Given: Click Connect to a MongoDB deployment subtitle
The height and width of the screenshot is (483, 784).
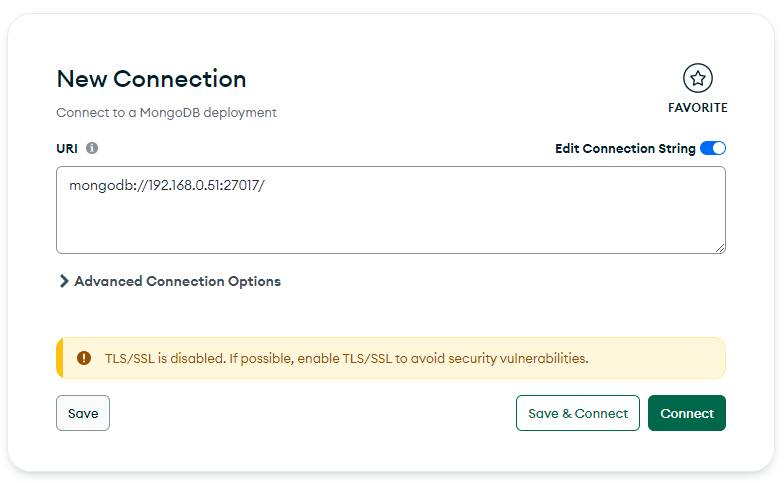Looking at the screenshot, I should pos(166,112).
